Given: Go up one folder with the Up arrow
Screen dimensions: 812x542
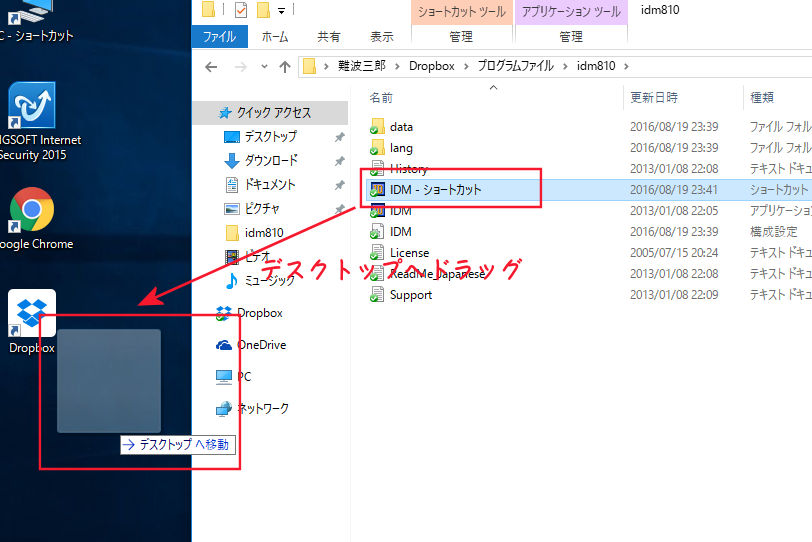Looking at the screenshot, I should (285, 67).
